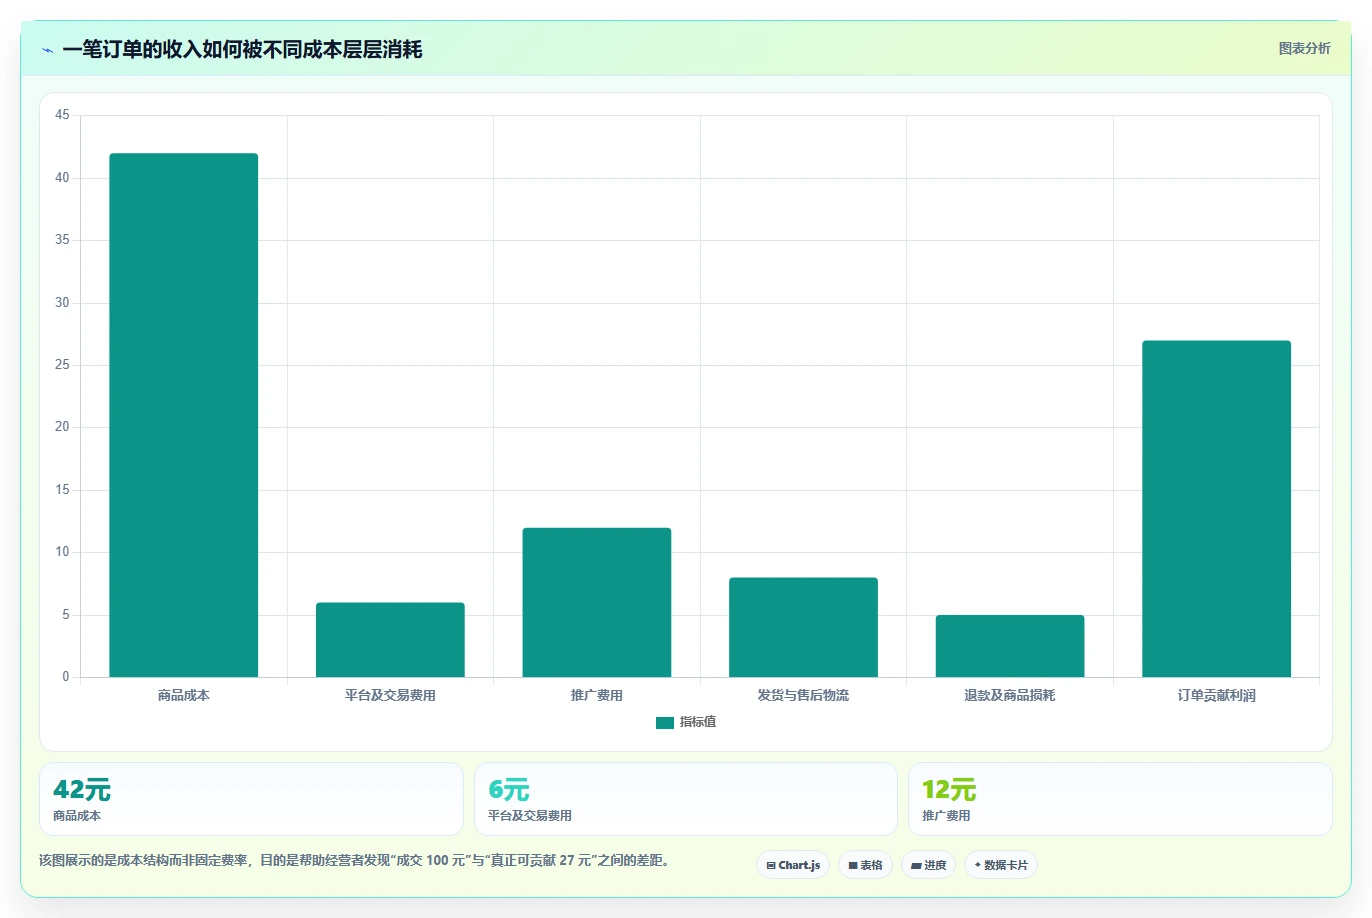The image size is (1372, 918).
Task: Click the 退款及商品损耗 x-axis label
Action: pos(1010,695)
